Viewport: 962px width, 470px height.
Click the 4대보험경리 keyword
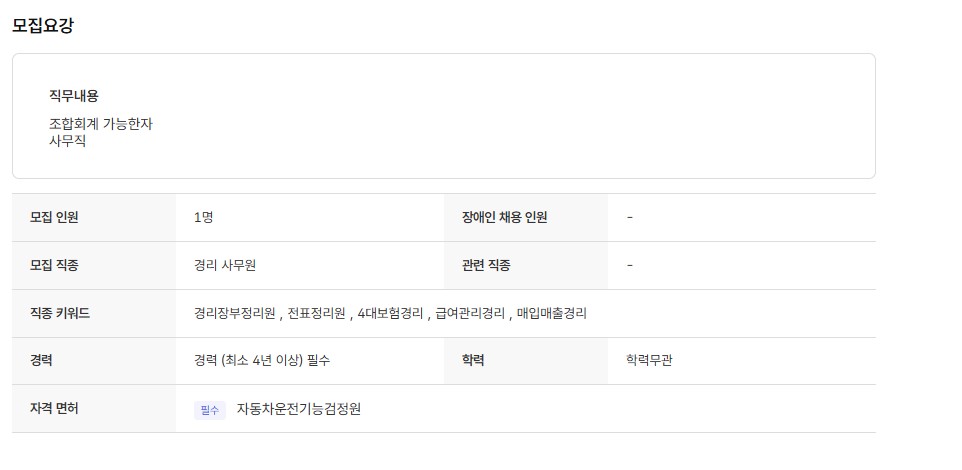click(x=390, y=313)
